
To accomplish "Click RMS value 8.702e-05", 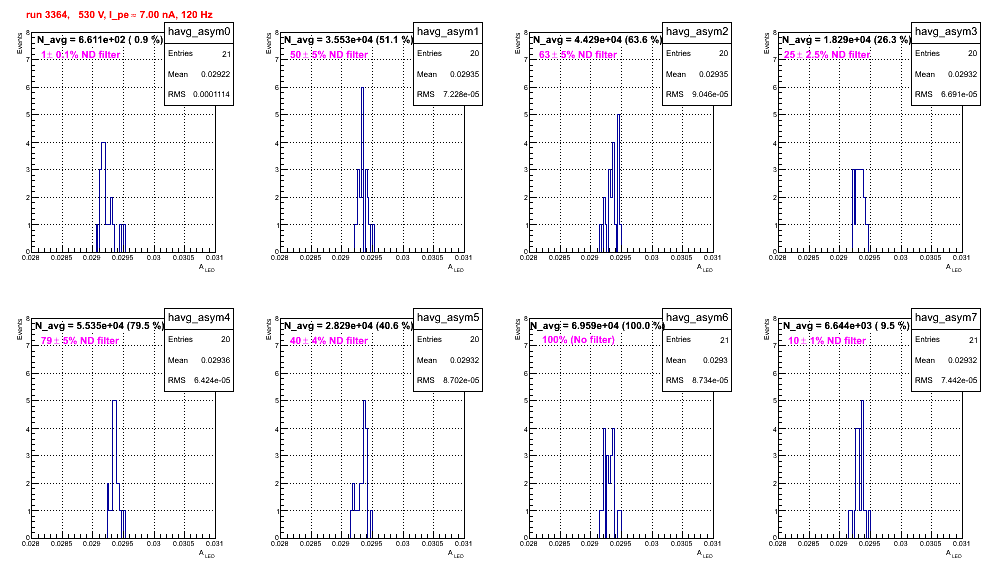I will (461, 381).
